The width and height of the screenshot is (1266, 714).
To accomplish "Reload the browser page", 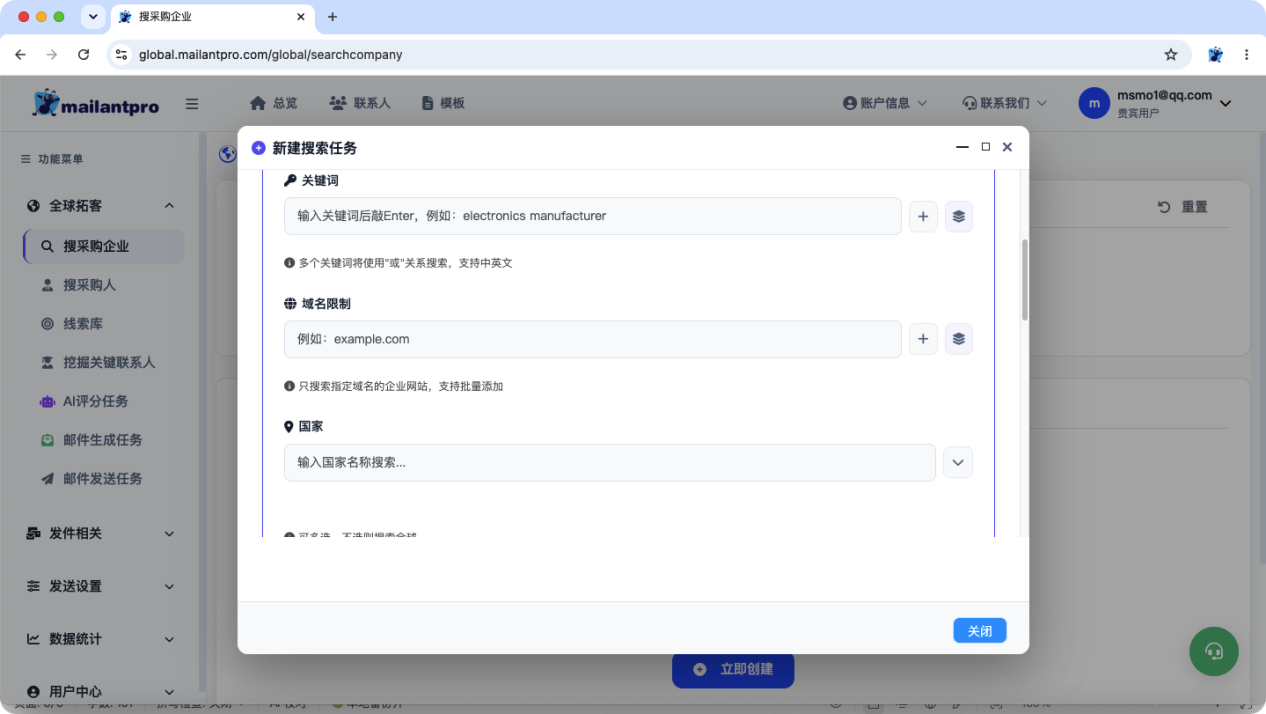I will pyautogui.click(x=83, y=55).
